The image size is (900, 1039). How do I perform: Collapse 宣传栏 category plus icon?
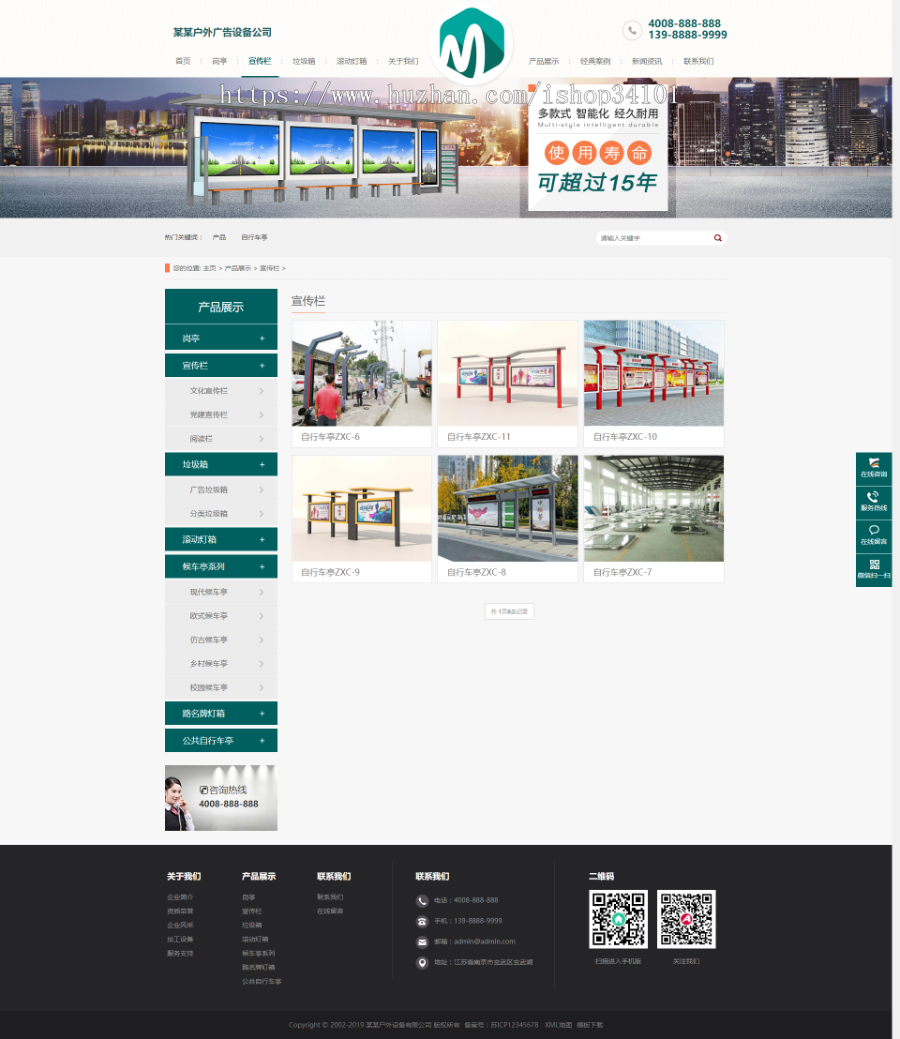tap(262, 366)
